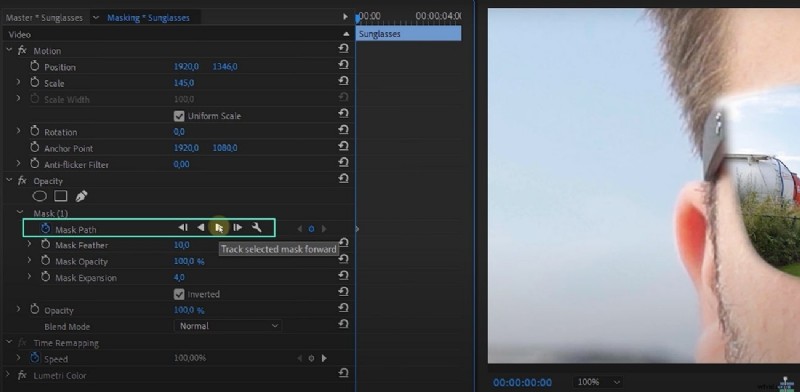Open Blend Mode Normal dropdown
The width and height of the screenshot is (800, 392).
228,326
